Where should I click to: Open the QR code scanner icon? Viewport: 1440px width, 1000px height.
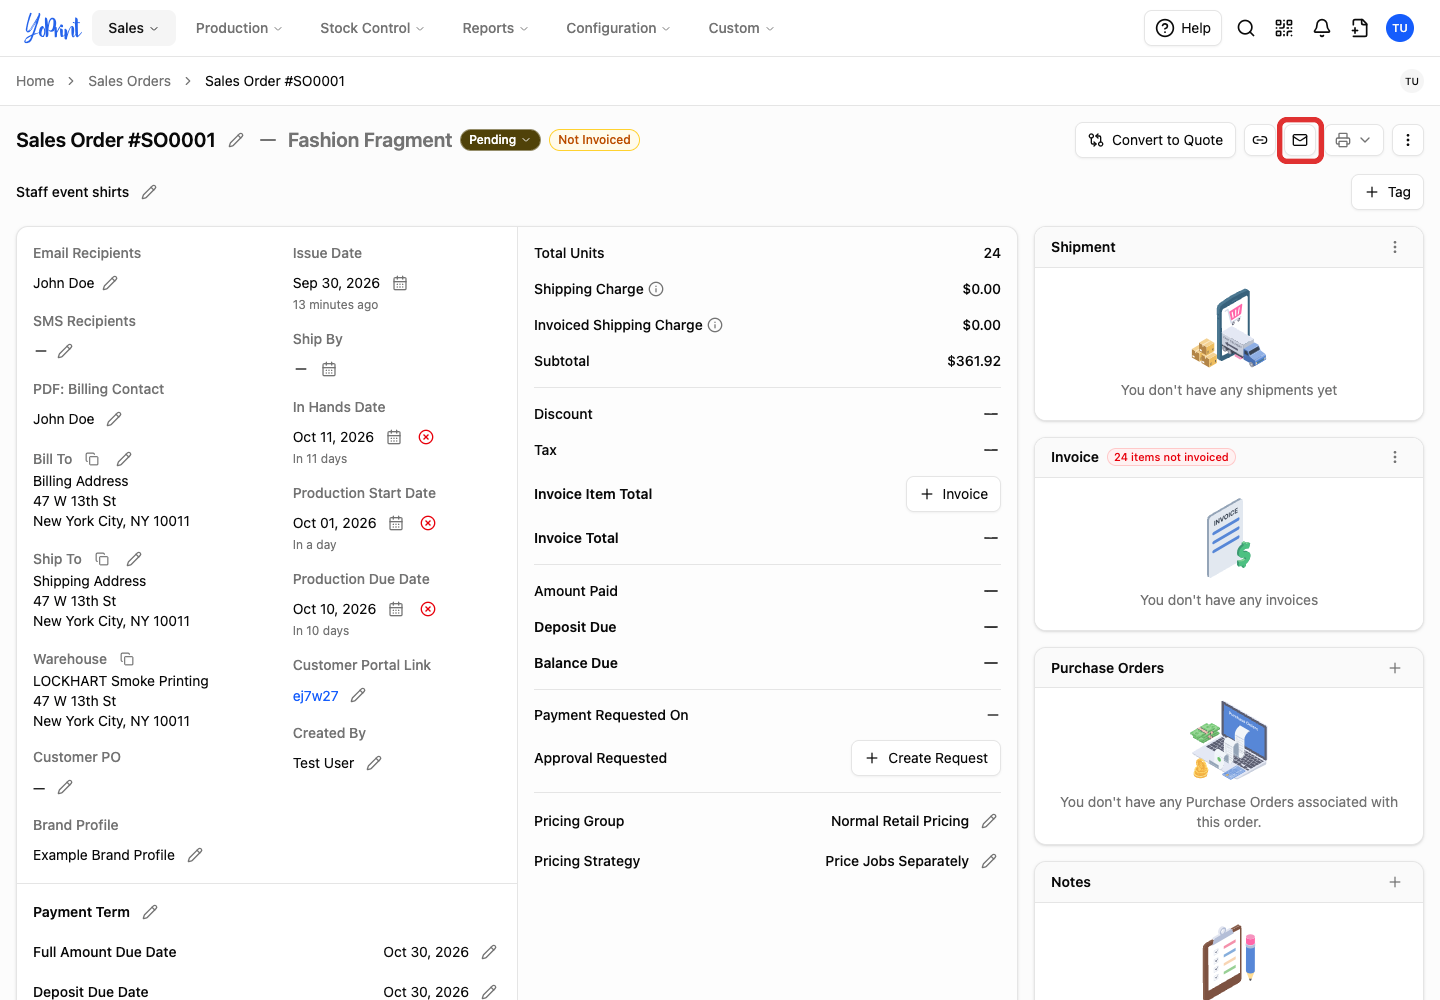click(1284, 28)
